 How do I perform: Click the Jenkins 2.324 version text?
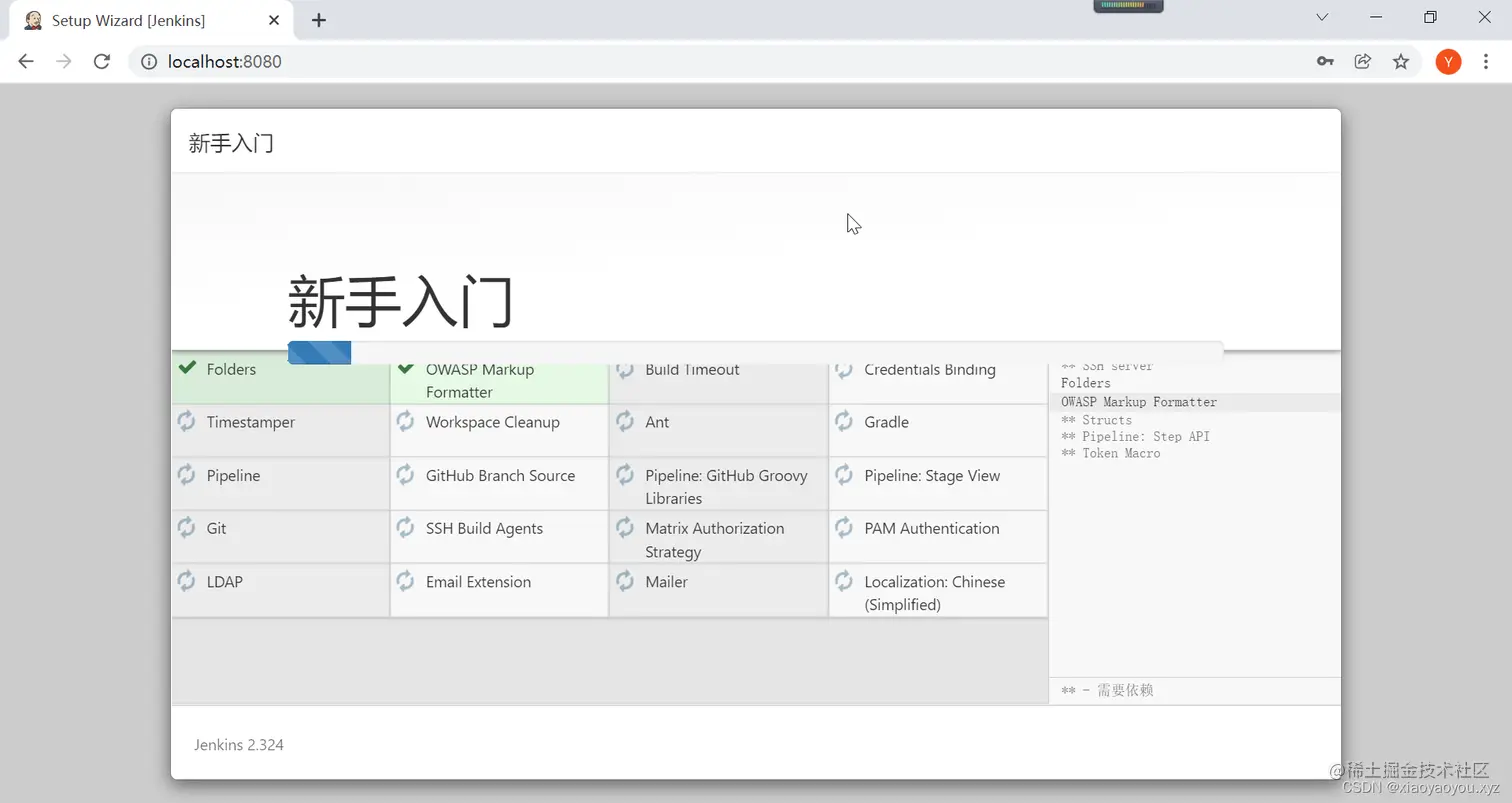pyautogui.click(x=239, y=744)
